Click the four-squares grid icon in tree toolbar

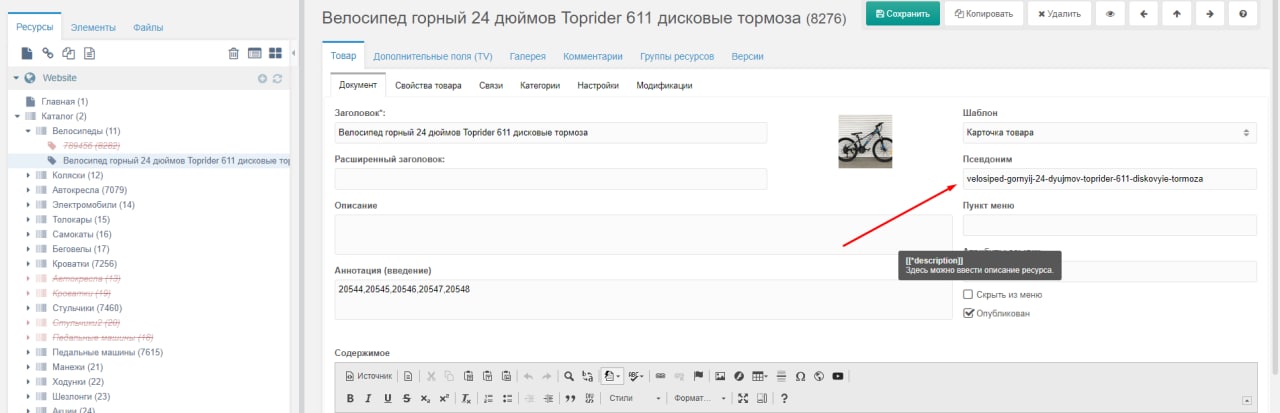click(275, 52)
